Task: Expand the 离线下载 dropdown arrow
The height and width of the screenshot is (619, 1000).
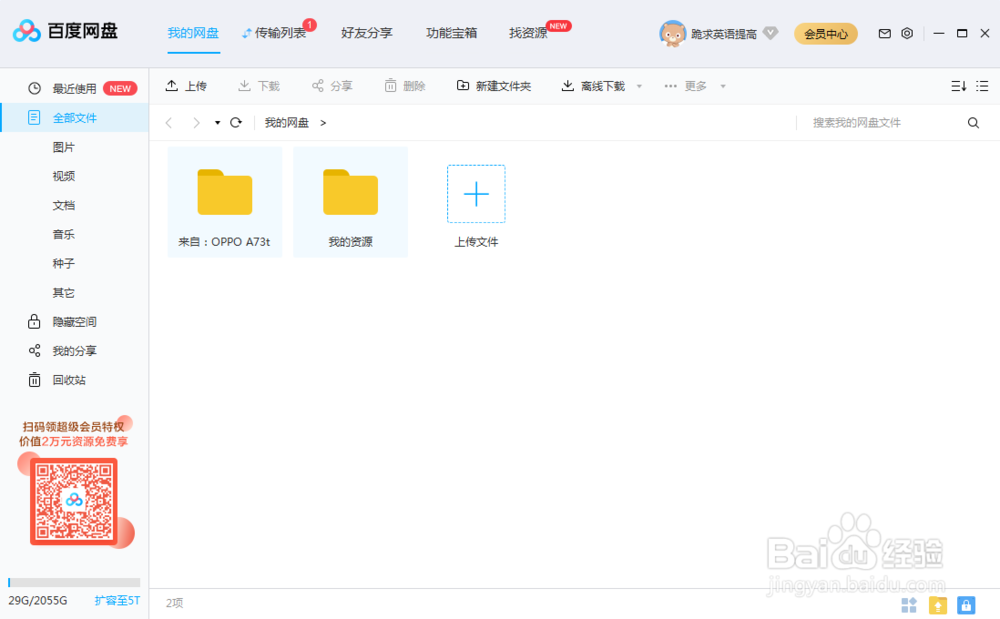Action: coord(639,86)
